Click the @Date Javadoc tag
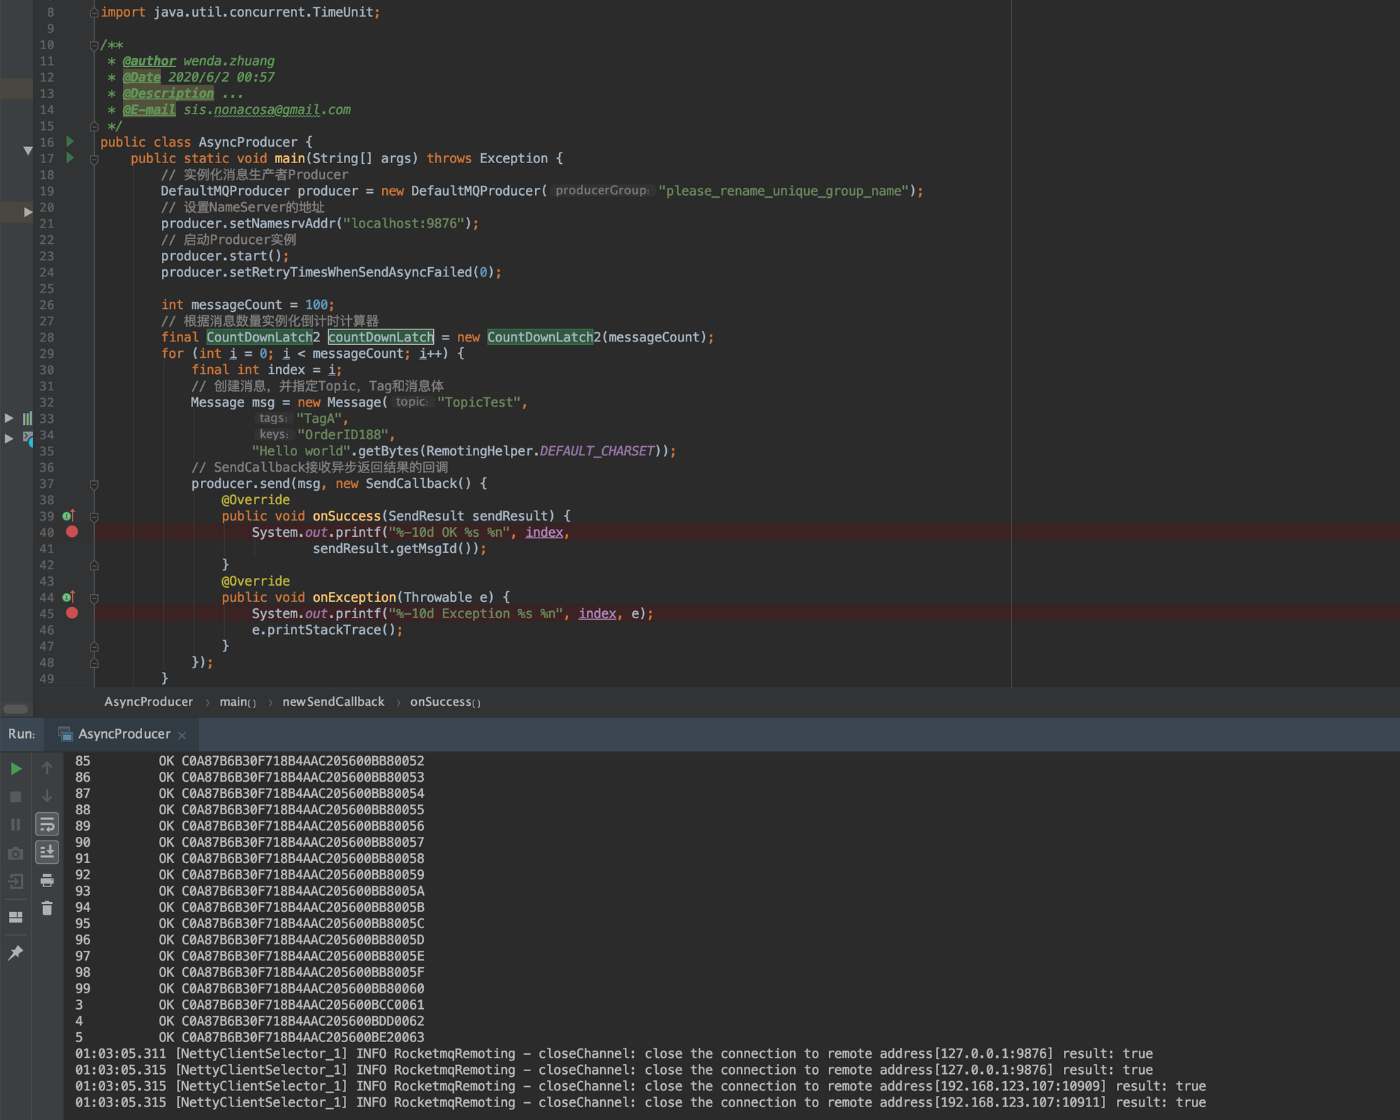The height and width of the screenshot is (1120, 1400). (142, 77)
